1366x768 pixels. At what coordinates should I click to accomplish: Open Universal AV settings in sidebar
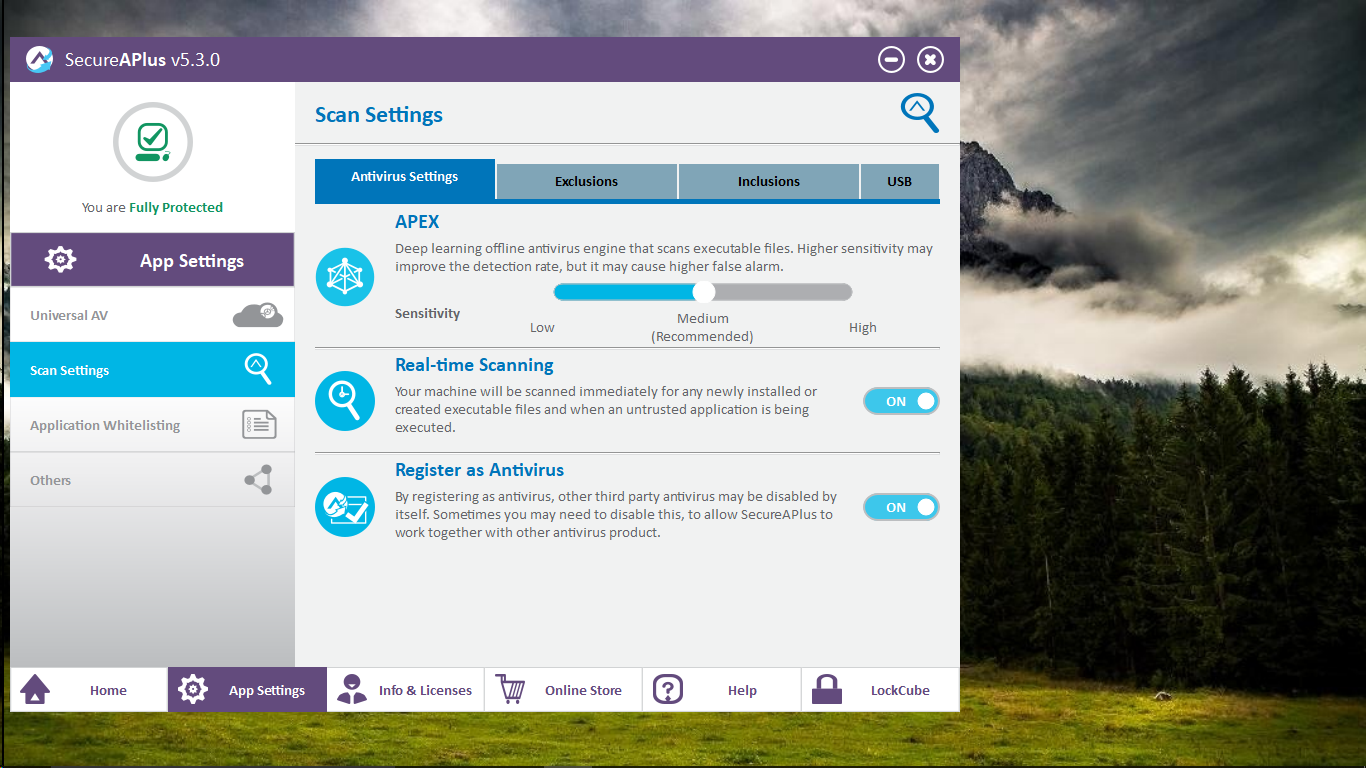[x=152, y=315]
